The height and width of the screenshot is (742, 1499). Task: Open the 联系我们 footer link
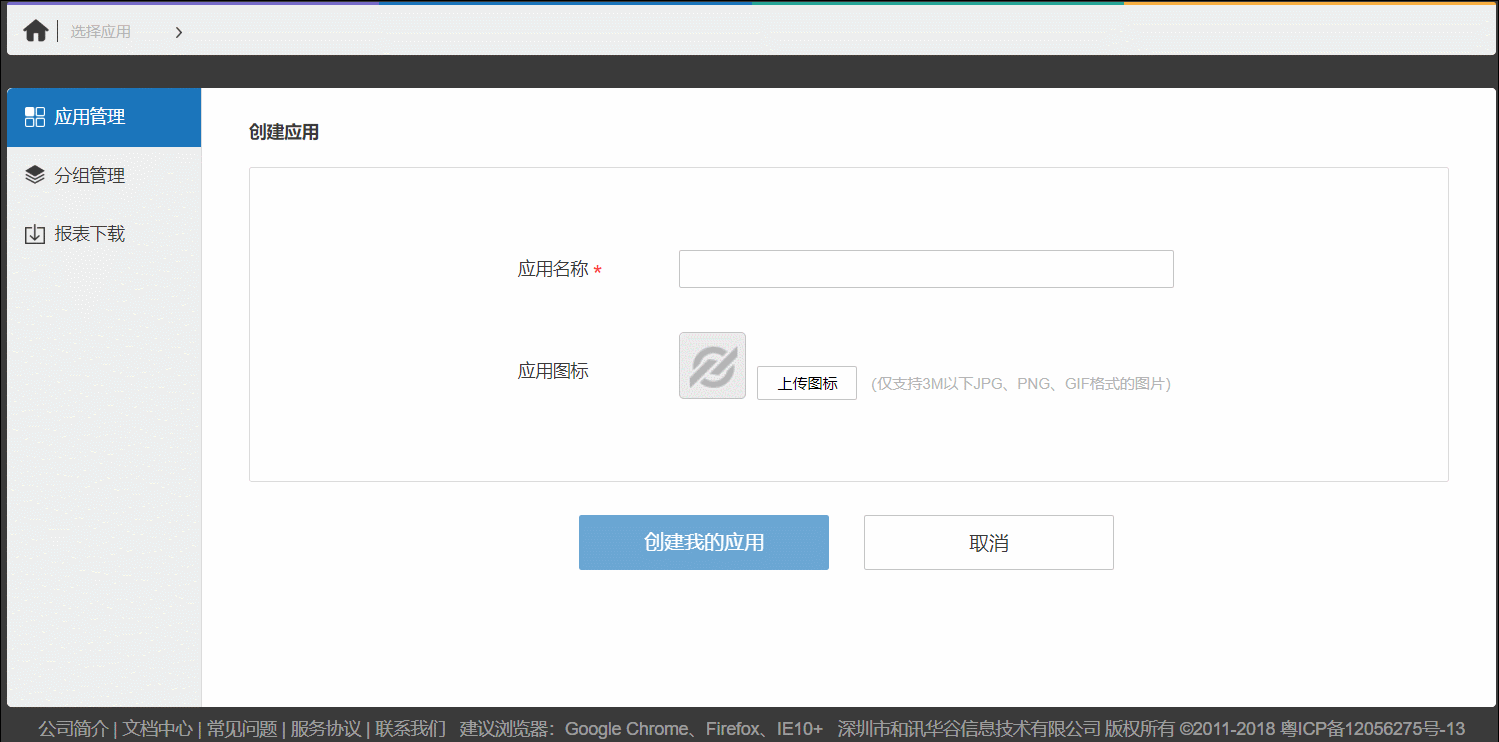[x=411, y=729]
